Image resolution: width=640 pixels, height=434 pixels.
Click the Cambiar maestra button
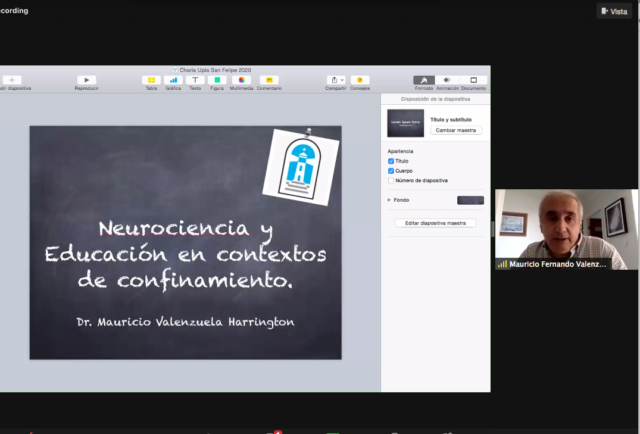pos(456,130)
